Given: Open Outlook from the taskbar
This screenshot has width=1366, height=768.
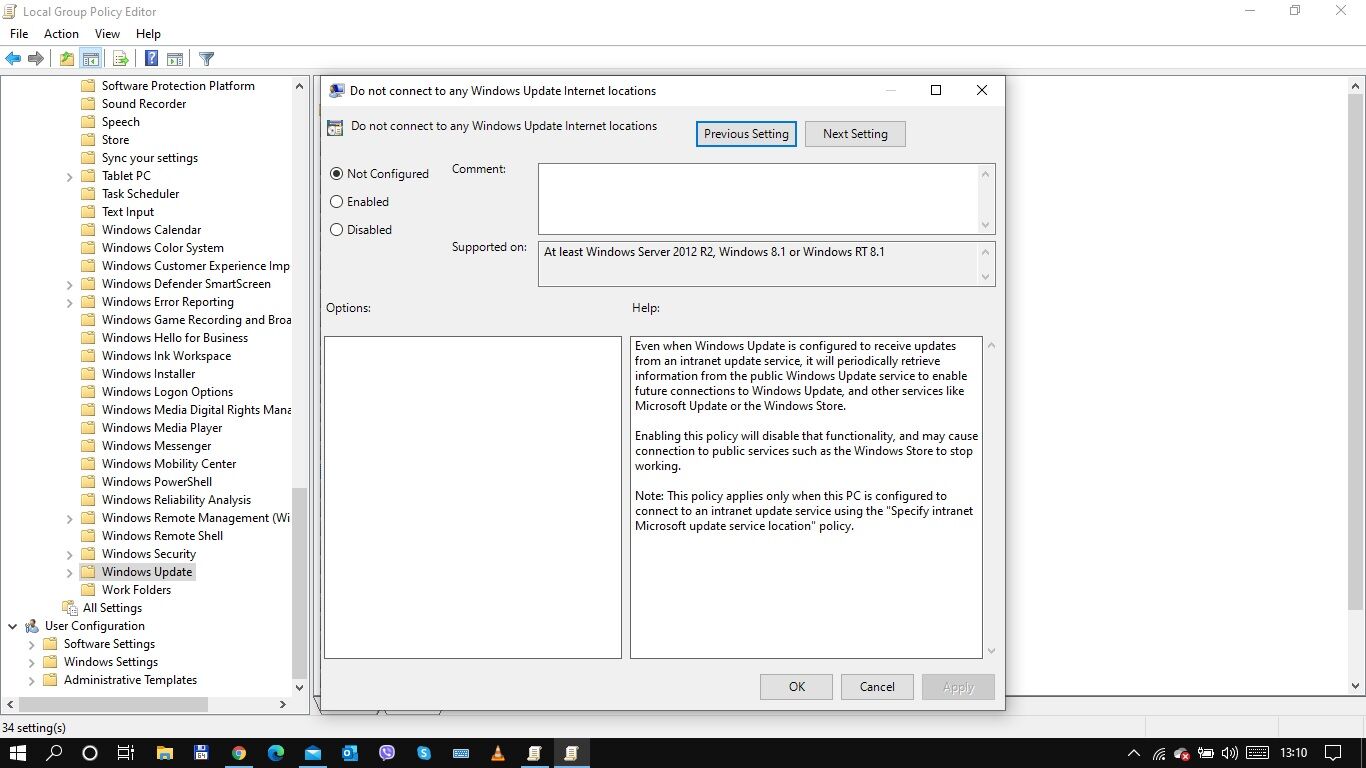Looking at the screenshot, I should [x=350, y=753].
